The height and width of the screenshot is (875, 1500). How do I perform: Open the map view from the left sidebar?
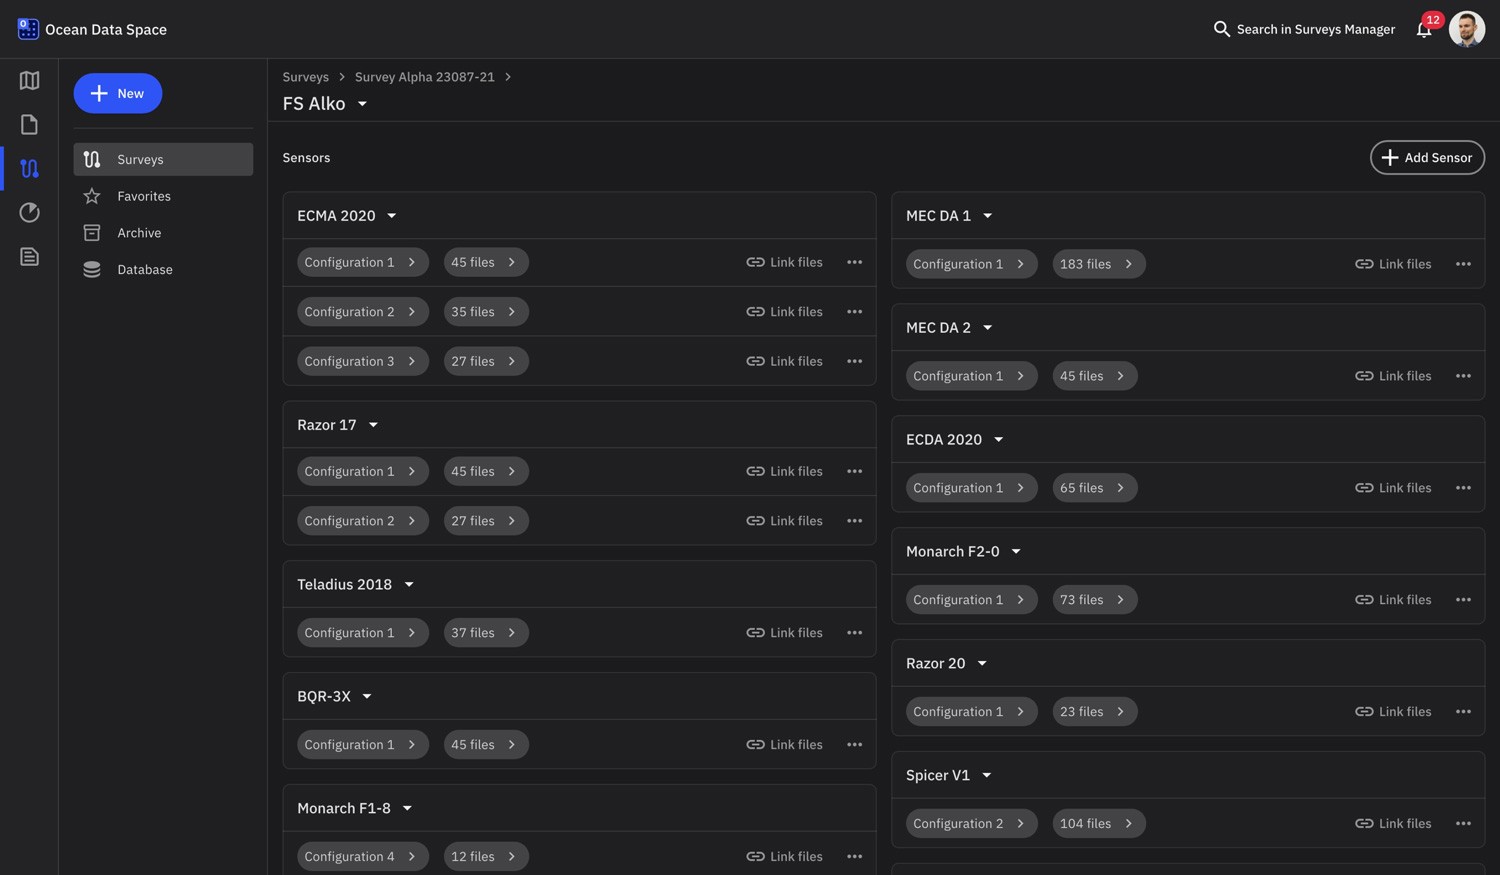[28, 80]
